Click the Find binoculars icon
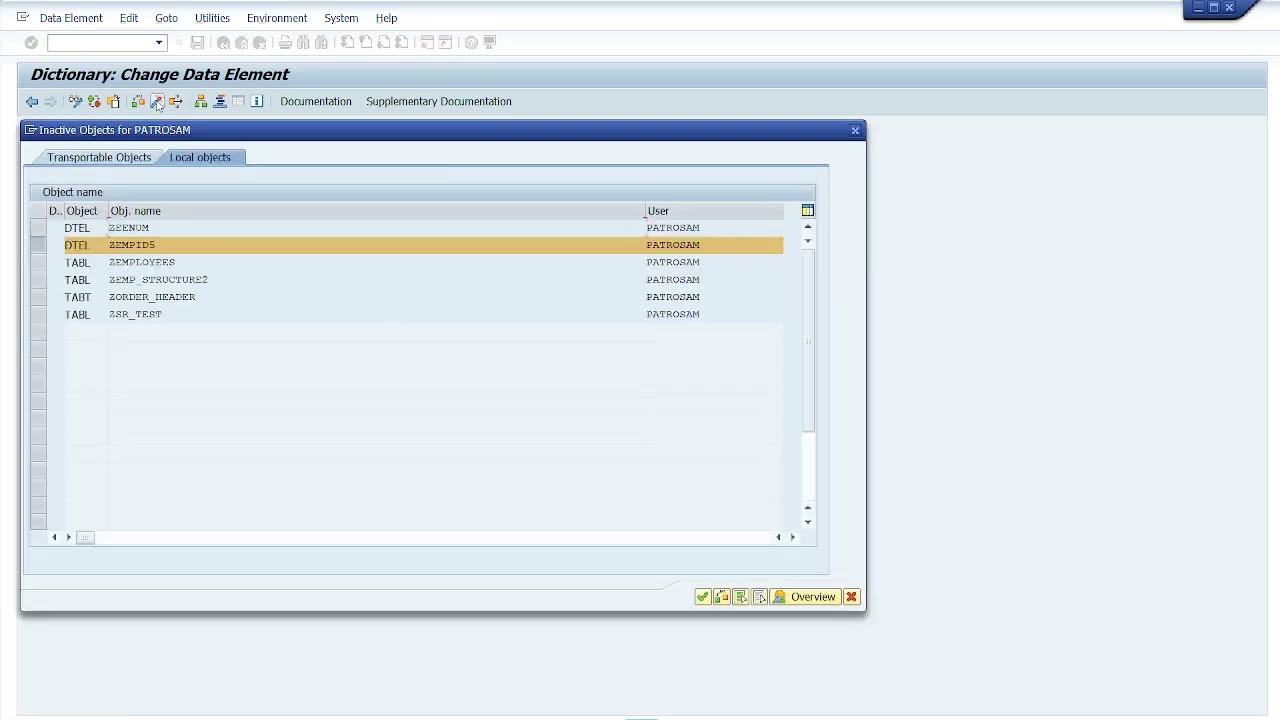The image size is (1280, 720). 303,42
